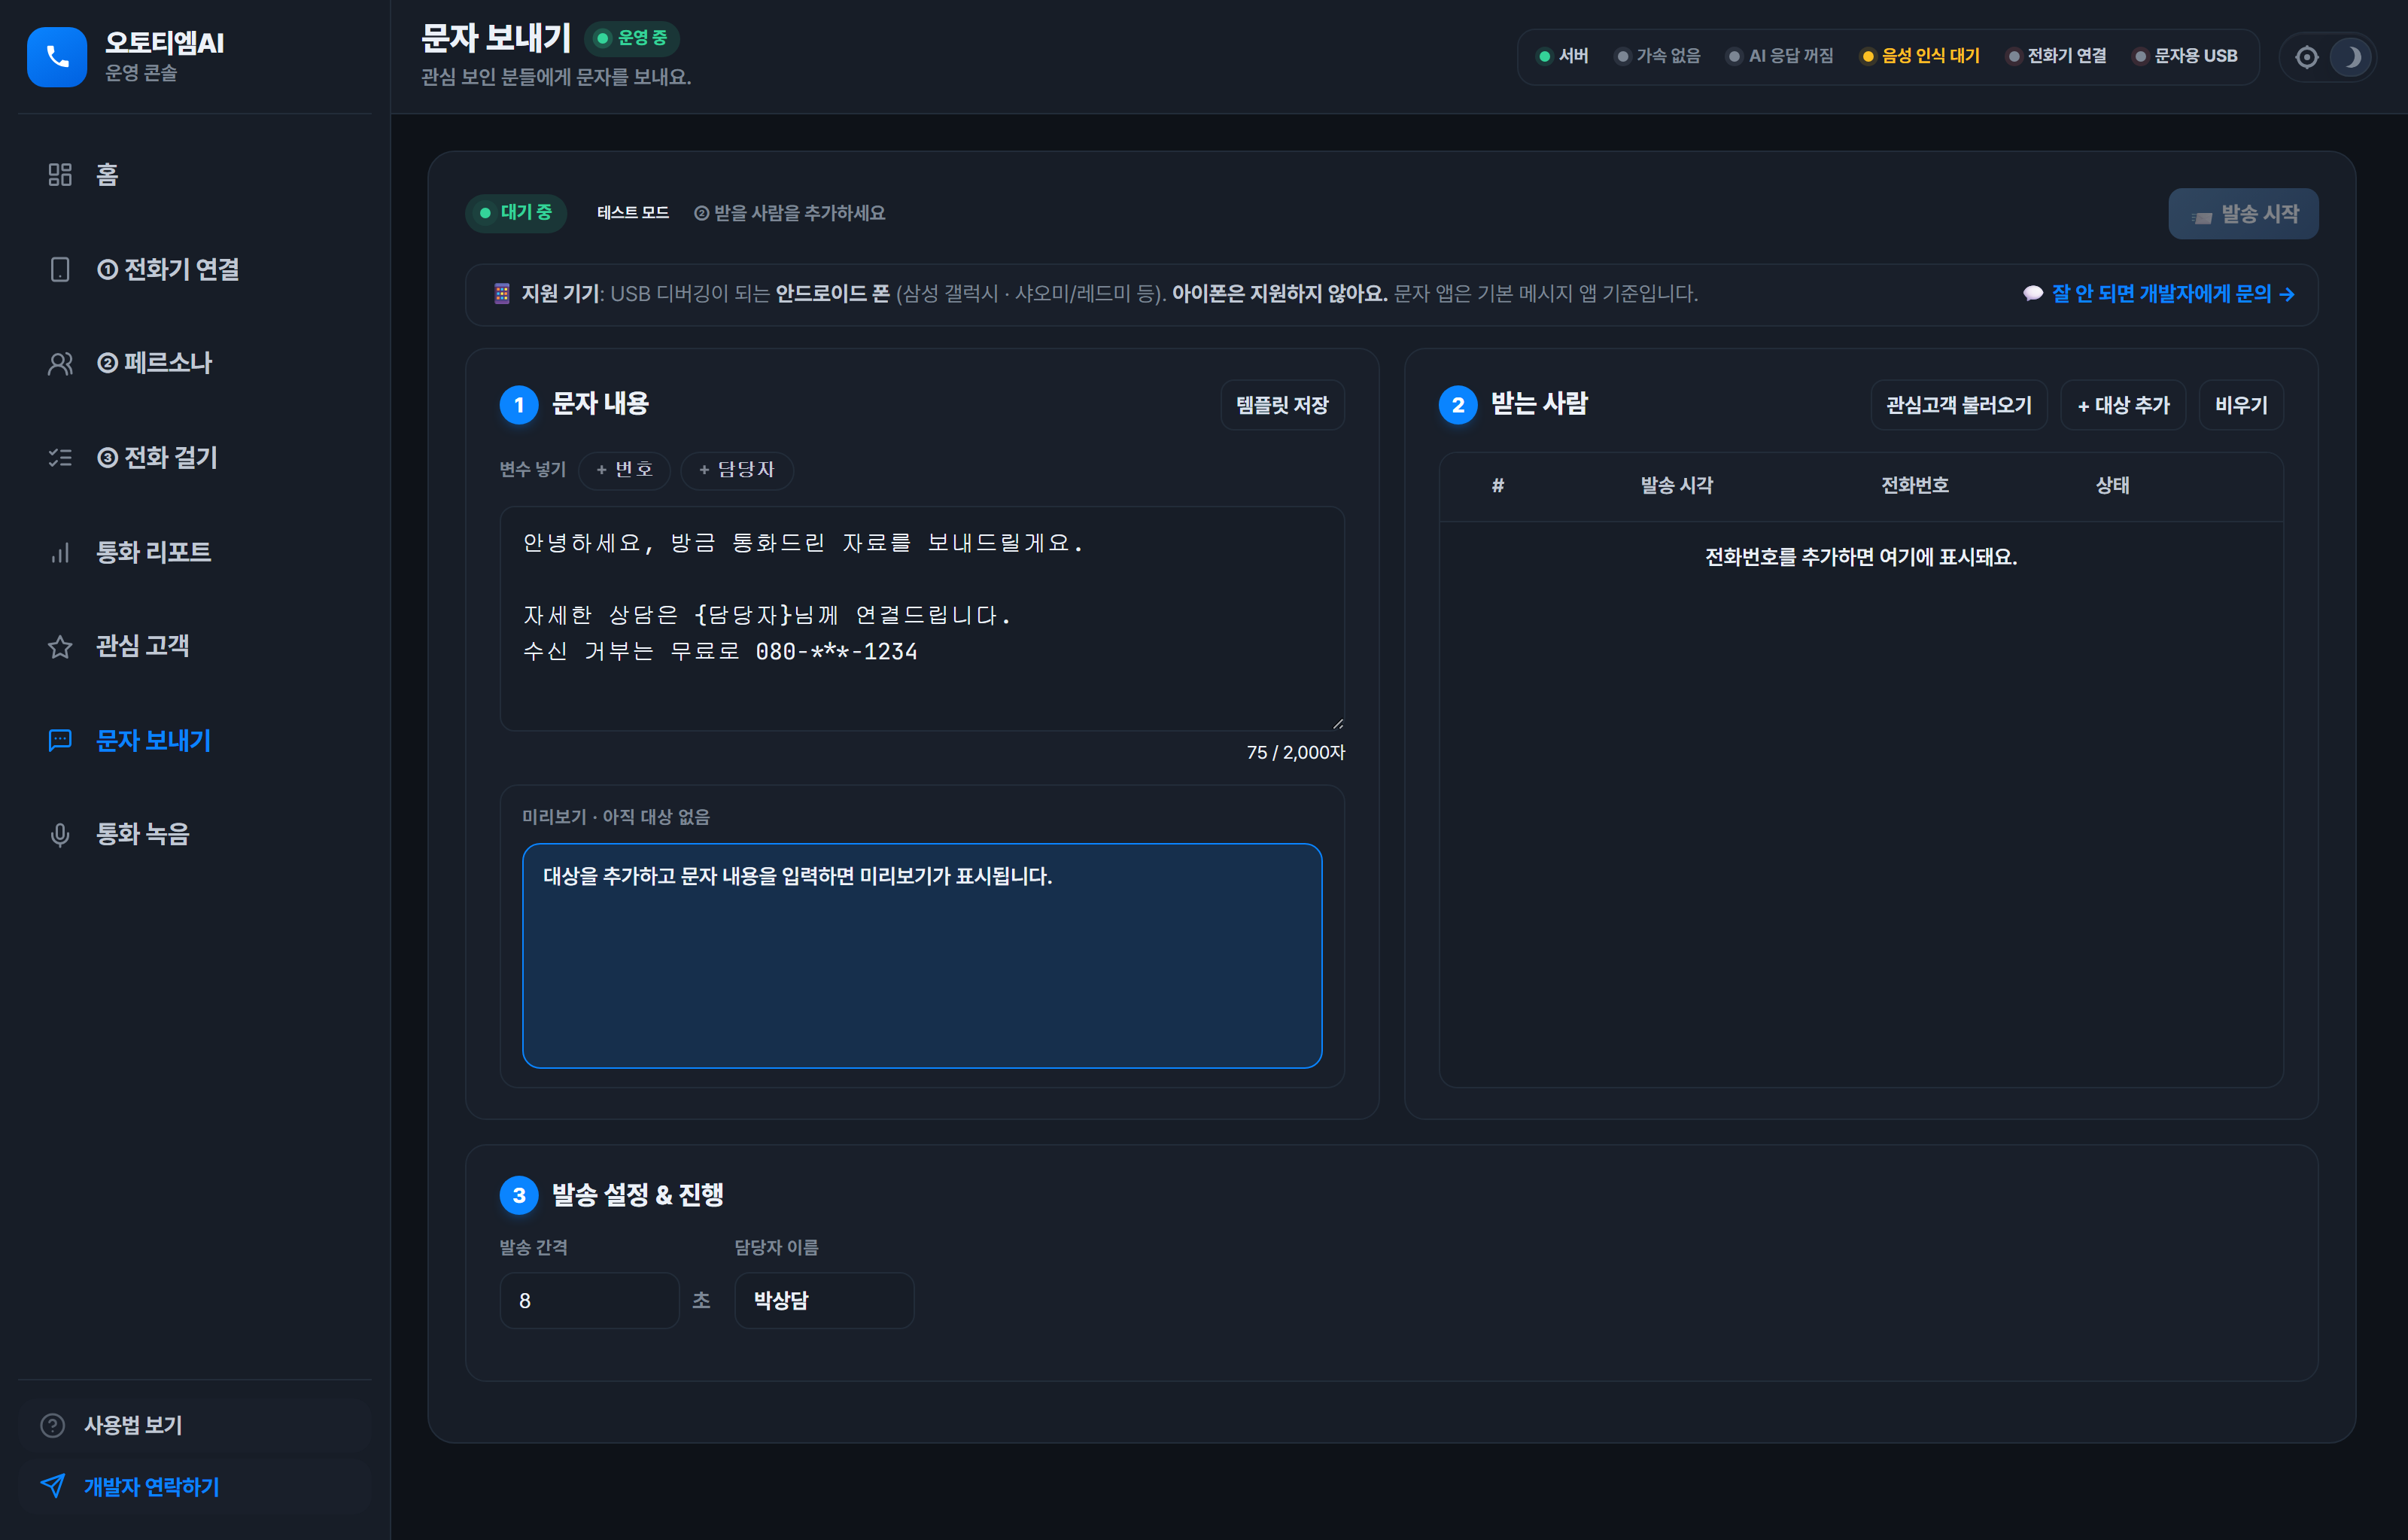The height and width of the screenshot is (1540, 2408).
Task: Click the 관심 고객 star icon
Action: click(x=60, y=646)
